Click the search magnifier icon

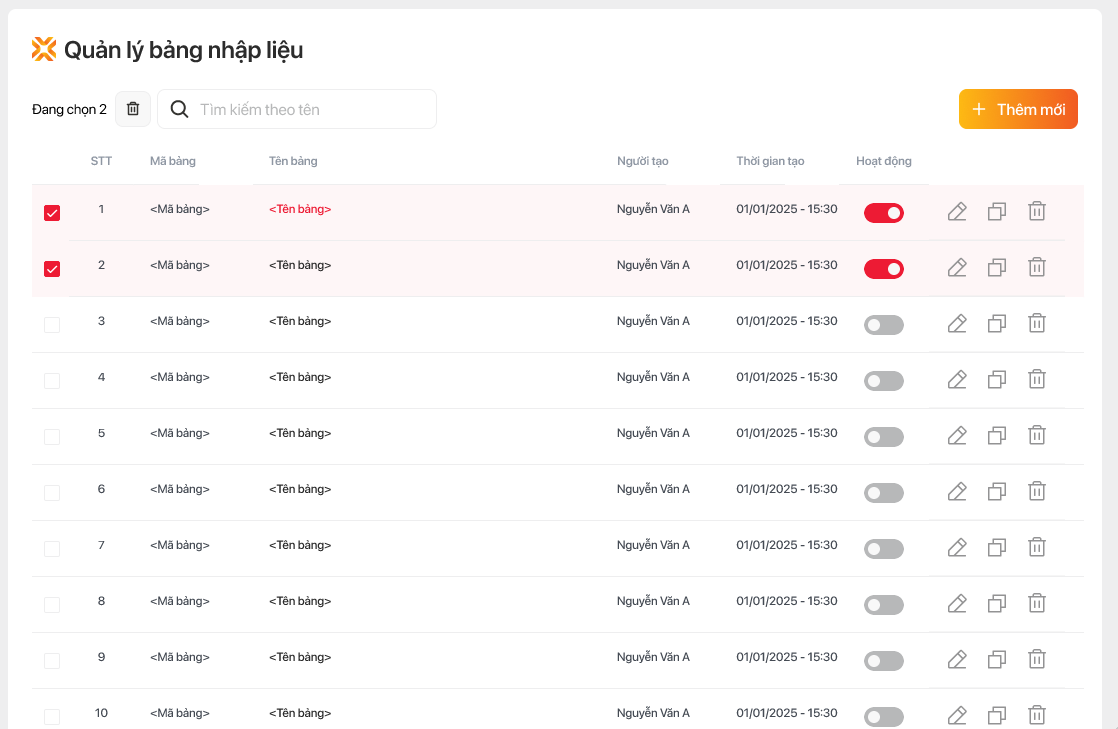click(x=180, y=109)
